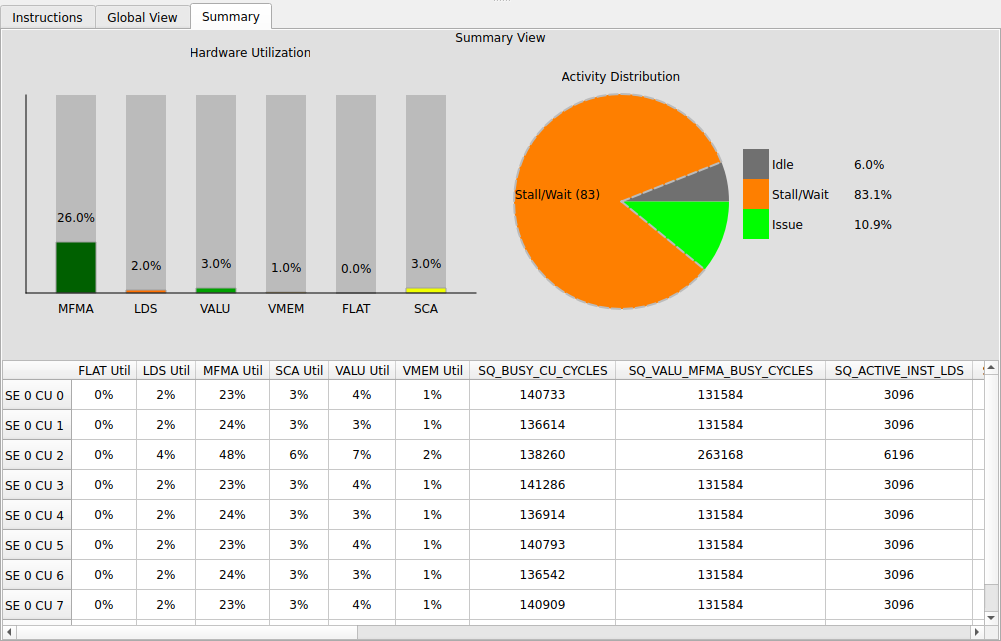The width and height of the screenshot is (1001, 641).
Task: Click the SQ_BUSY_CU_CYCLES column header
Action: coord(543,370)
